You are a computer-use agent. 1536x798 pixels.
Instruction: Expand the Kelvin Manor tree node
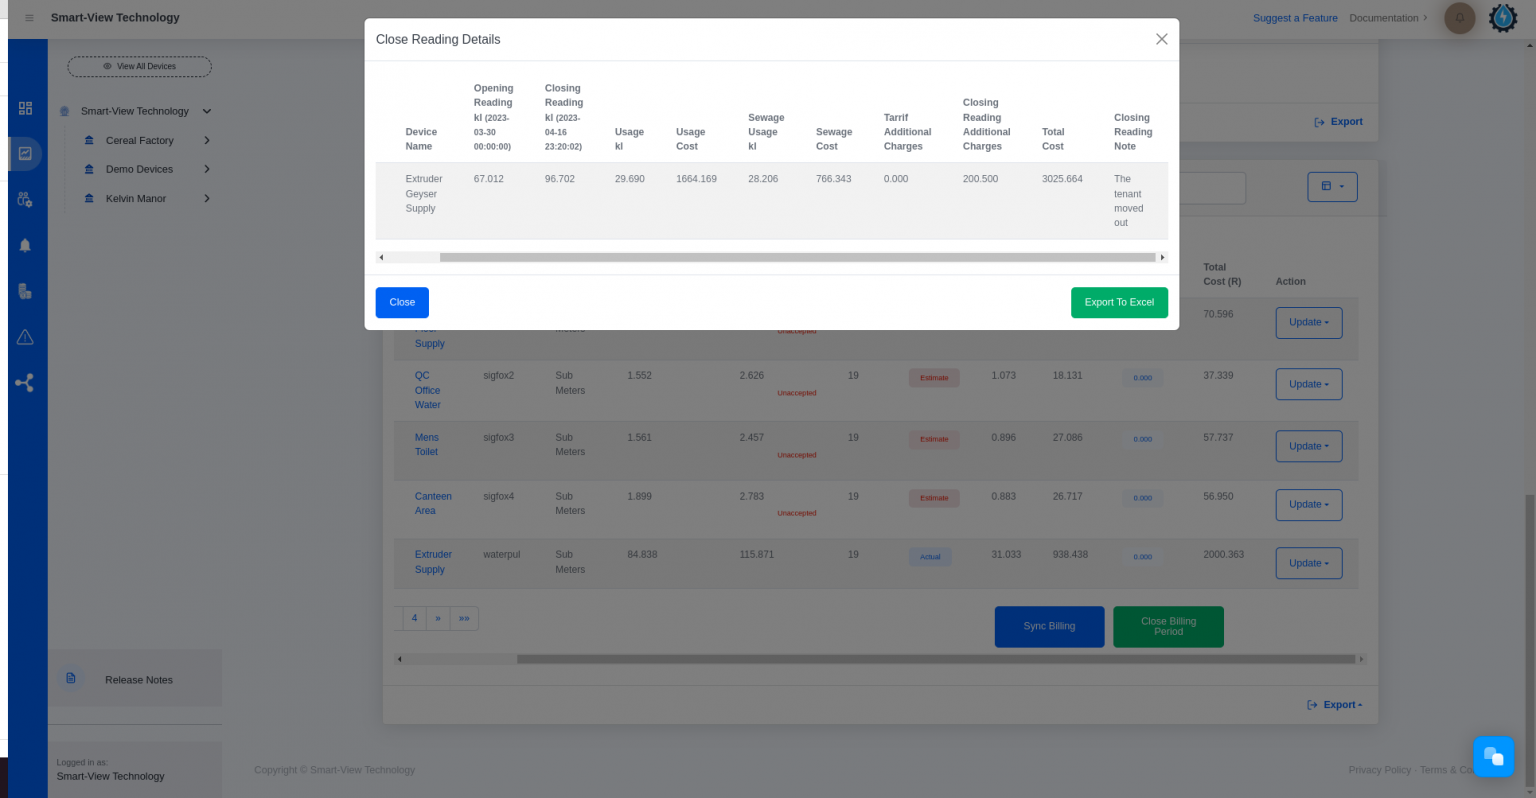[207, 199]
